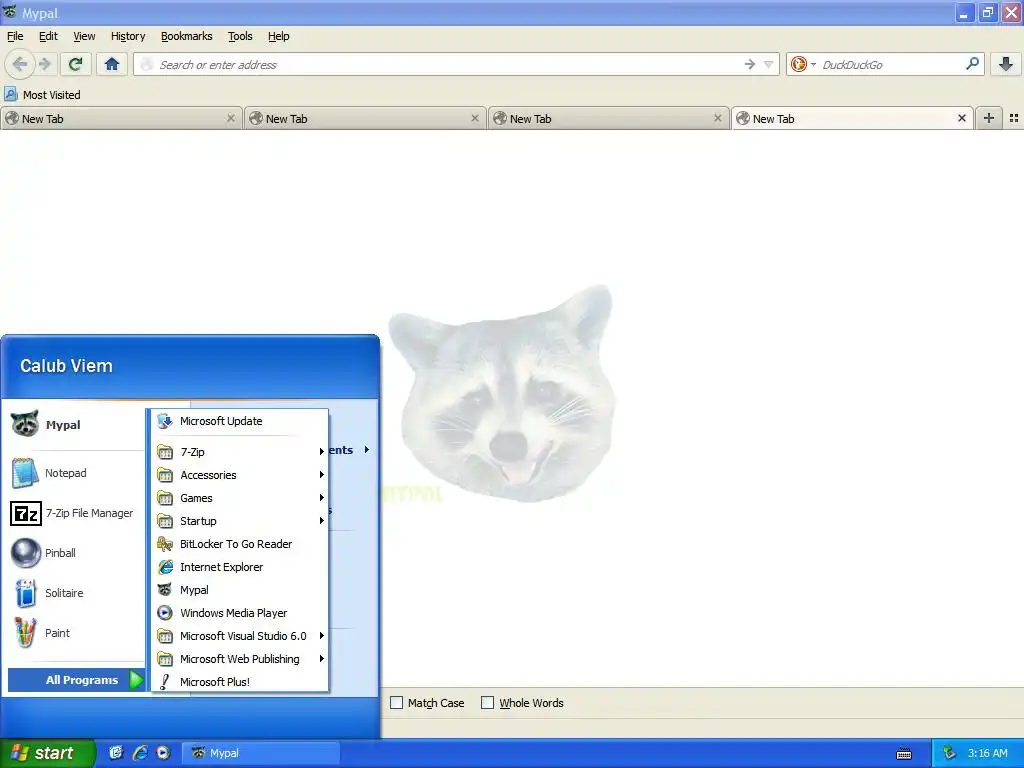Screen dimensions: 1024x768
Task: Open the File menu
Action: click(x=15, y=36)
